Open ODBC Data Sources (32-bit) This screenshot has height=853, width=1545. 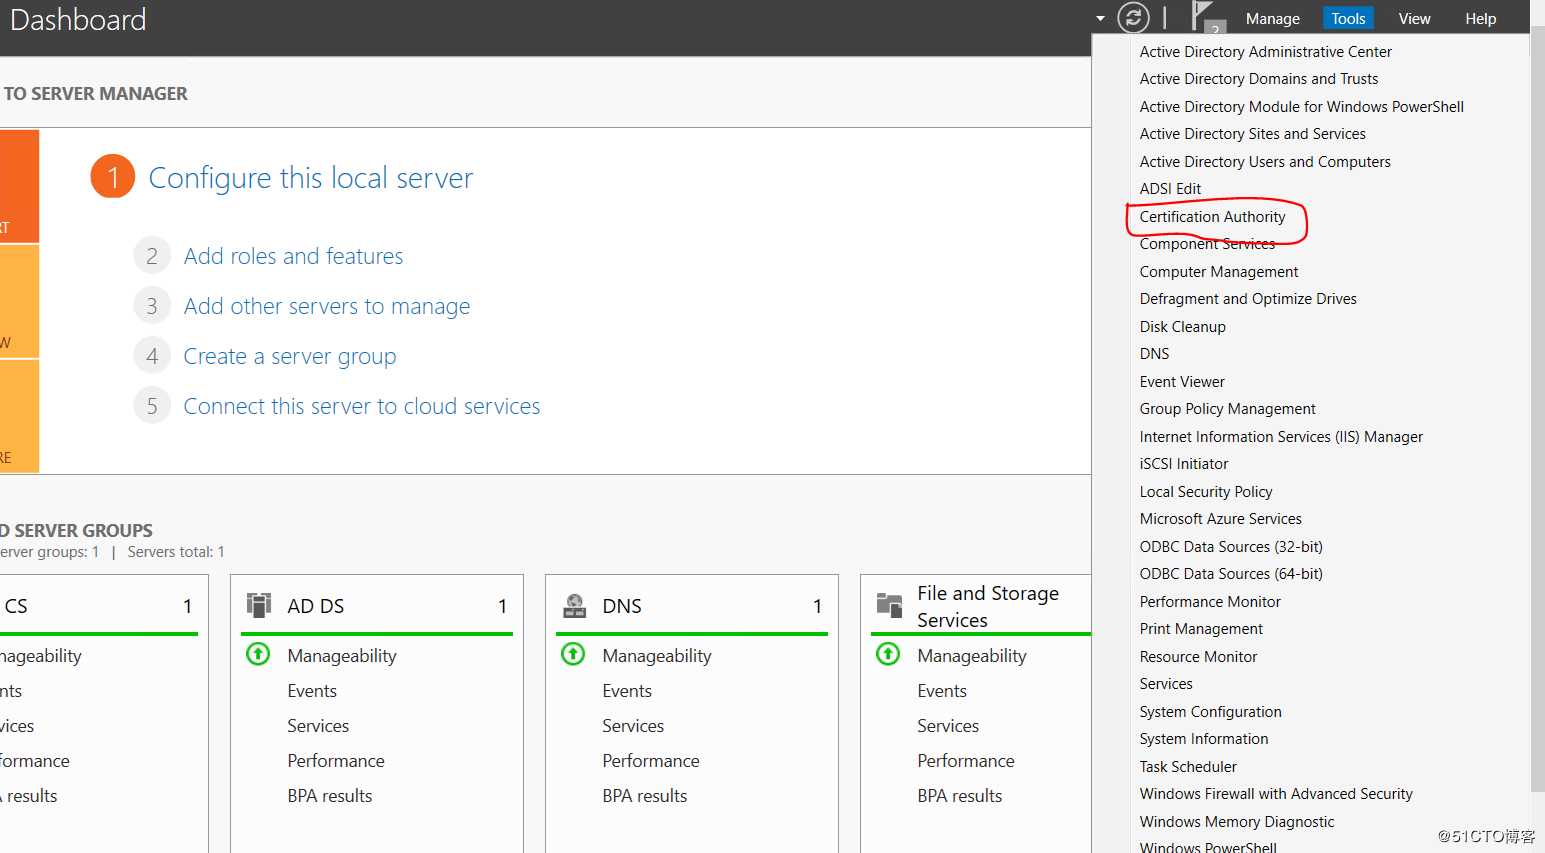point(1231,547)
